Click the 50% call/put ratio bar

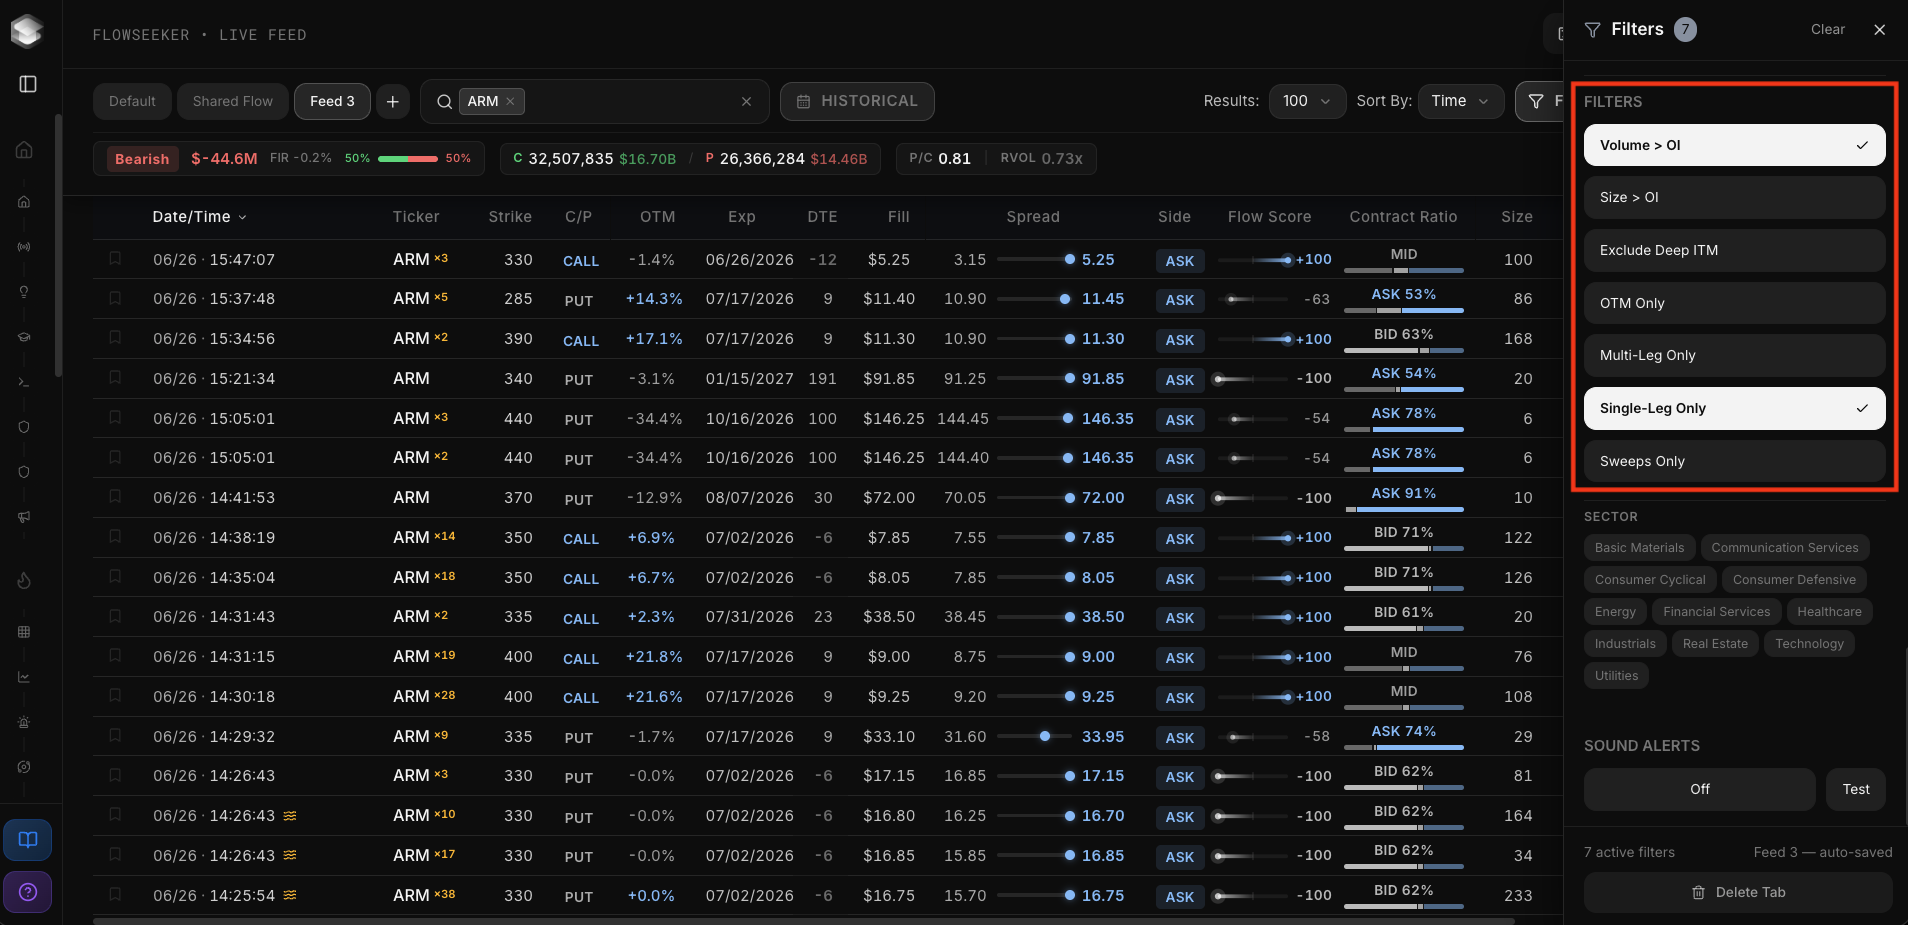[x=408, y=159]
